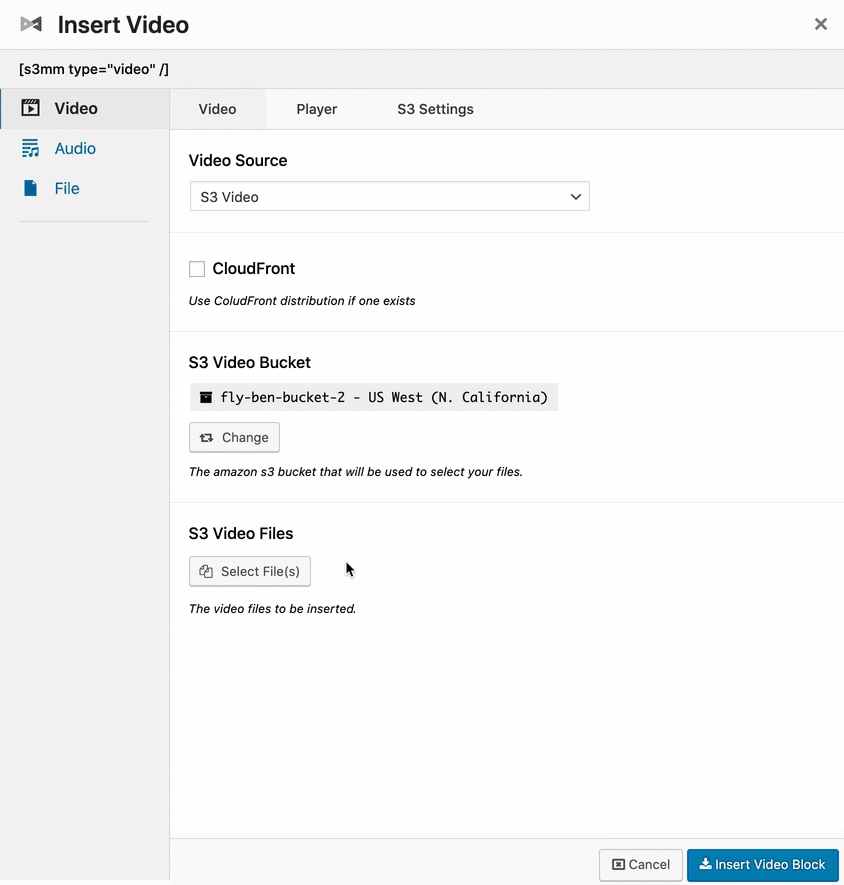The height and width of the screenshot is (885, 844).
Task: Cancel the Insert Video dialog
Action: (x=641, y=865)
